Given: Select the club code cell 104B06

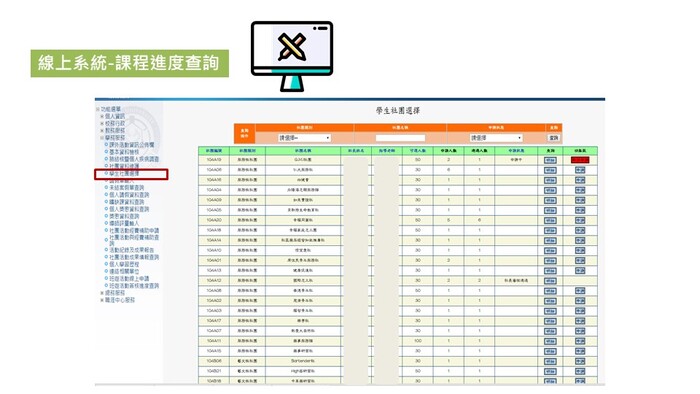Looking at the screenshot, I should click(214, 361).
